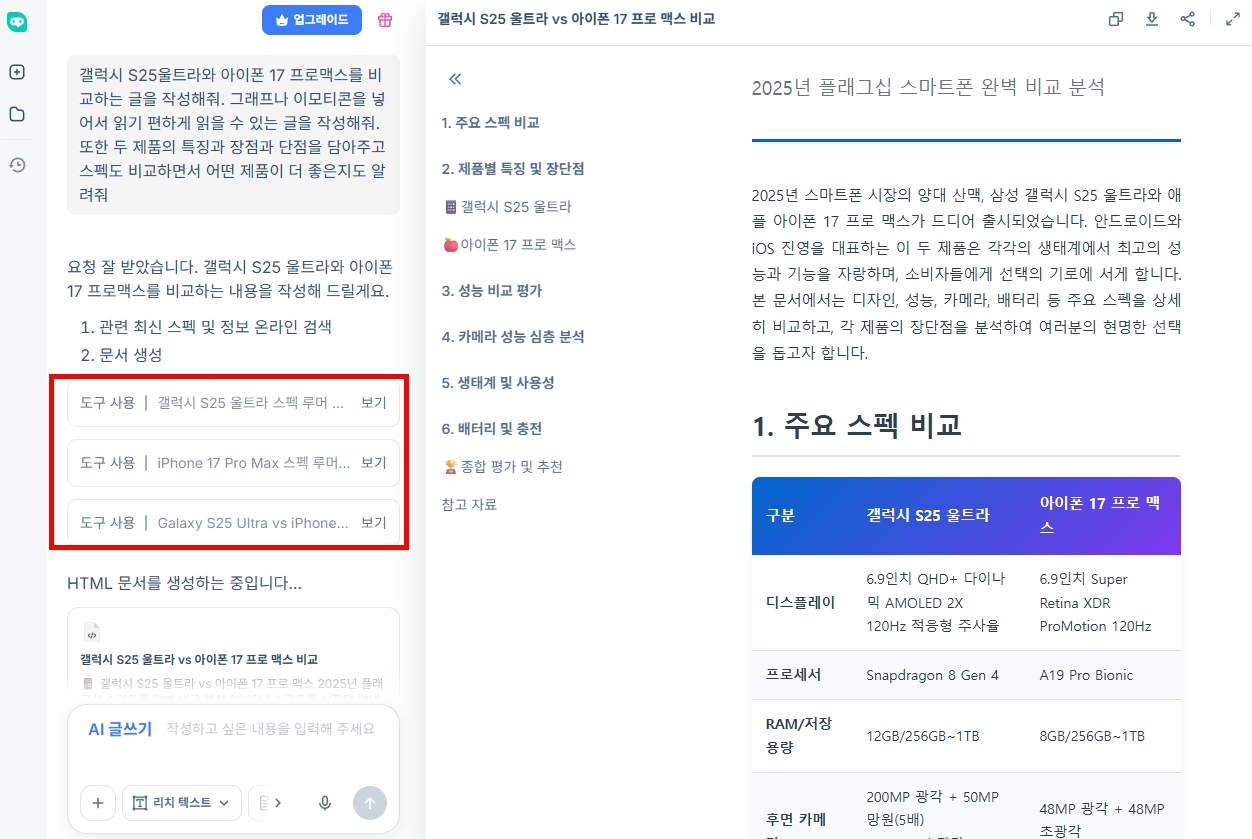This screenshot has height=839, width=1252.
Task: Send message with the up-arrow button
Action: coord(370,802)
